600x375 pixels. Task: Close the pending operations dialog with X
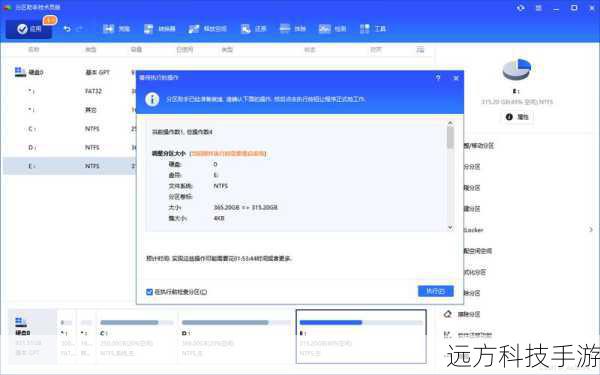456,78
